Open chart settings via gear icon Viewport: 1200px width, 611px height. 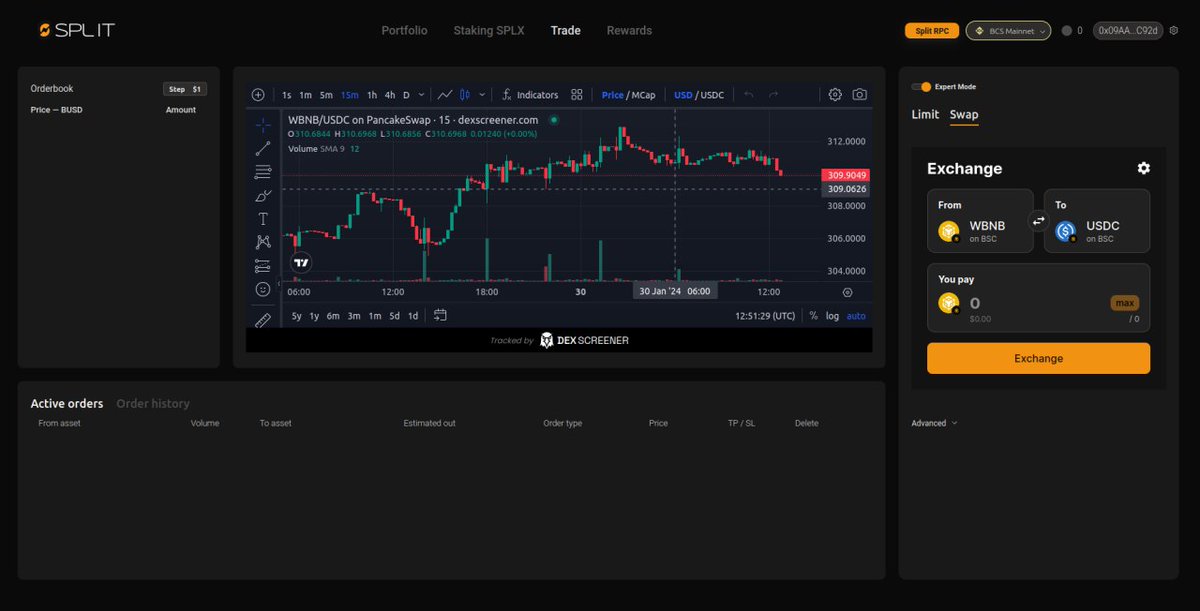(835, 95)
